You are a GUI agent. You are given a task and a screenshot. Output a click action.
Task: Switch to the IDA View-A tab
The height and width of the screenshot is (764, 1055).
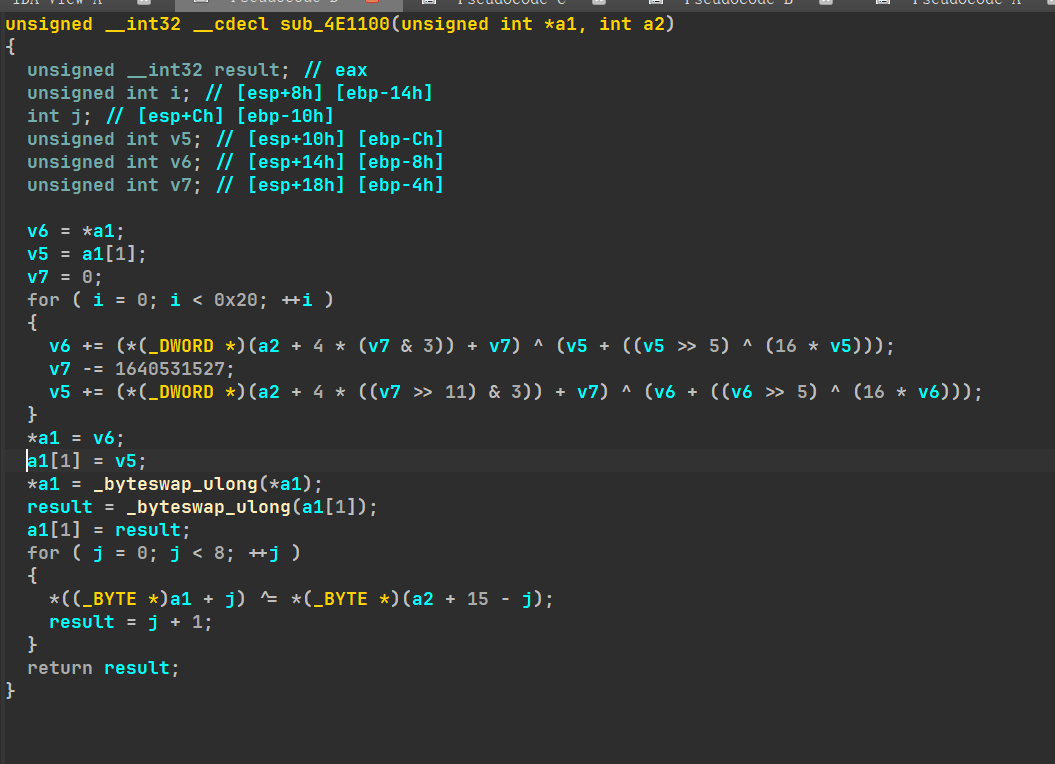click(58, 3)
